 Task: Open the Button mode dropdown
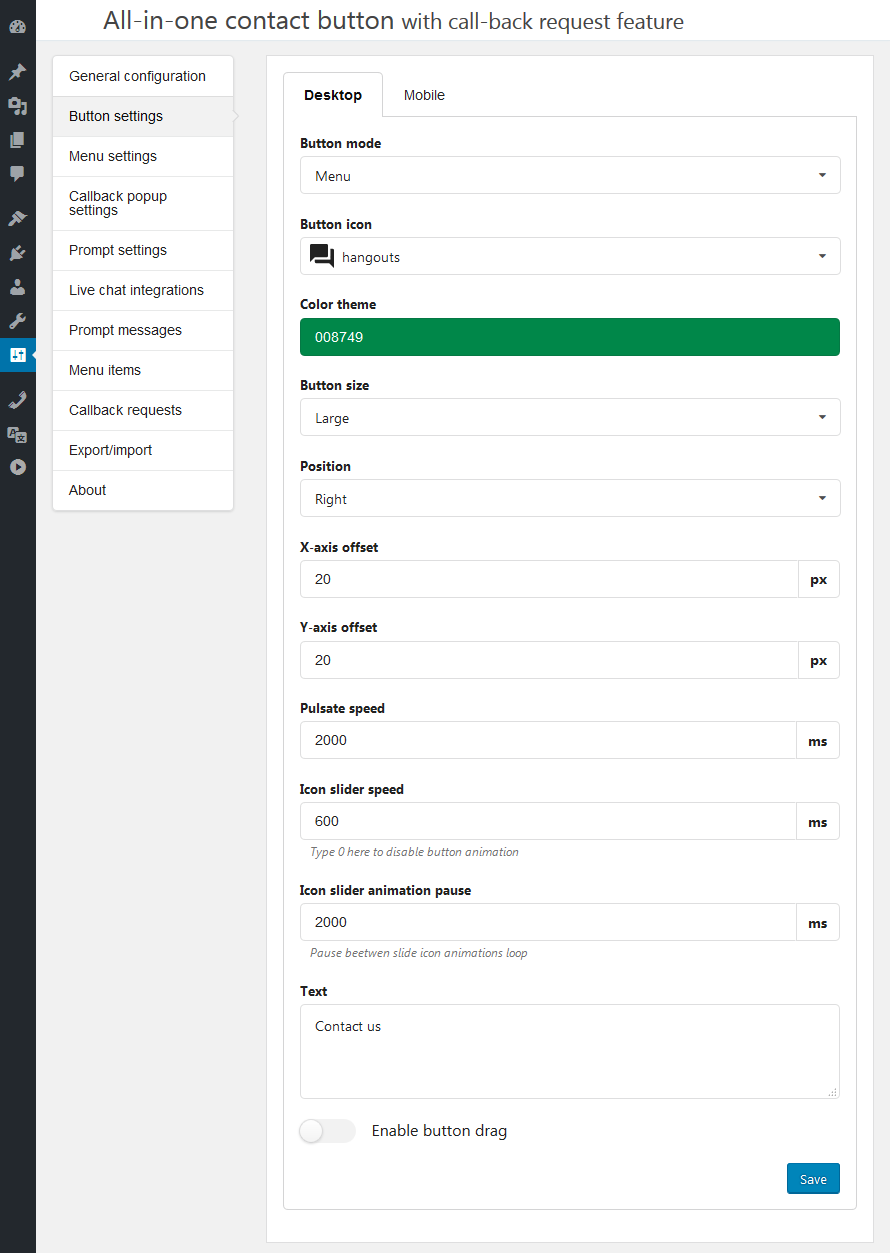(x=570, y=176)
